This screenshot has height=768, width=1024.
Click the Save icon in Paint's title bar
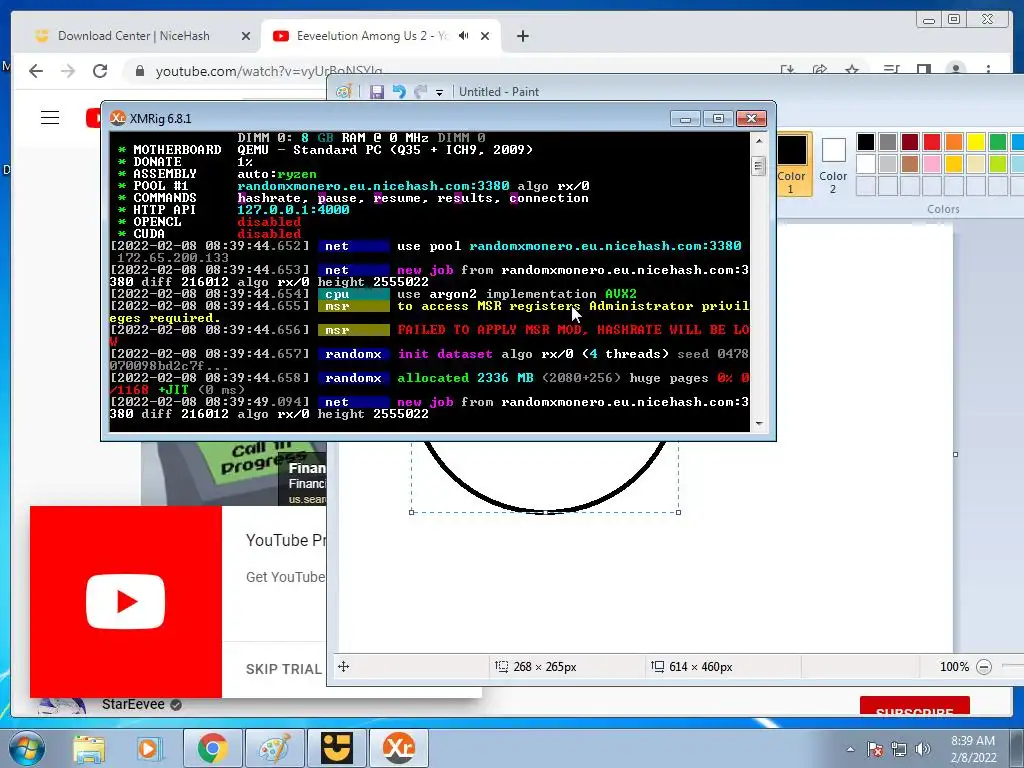click(377, 92)
